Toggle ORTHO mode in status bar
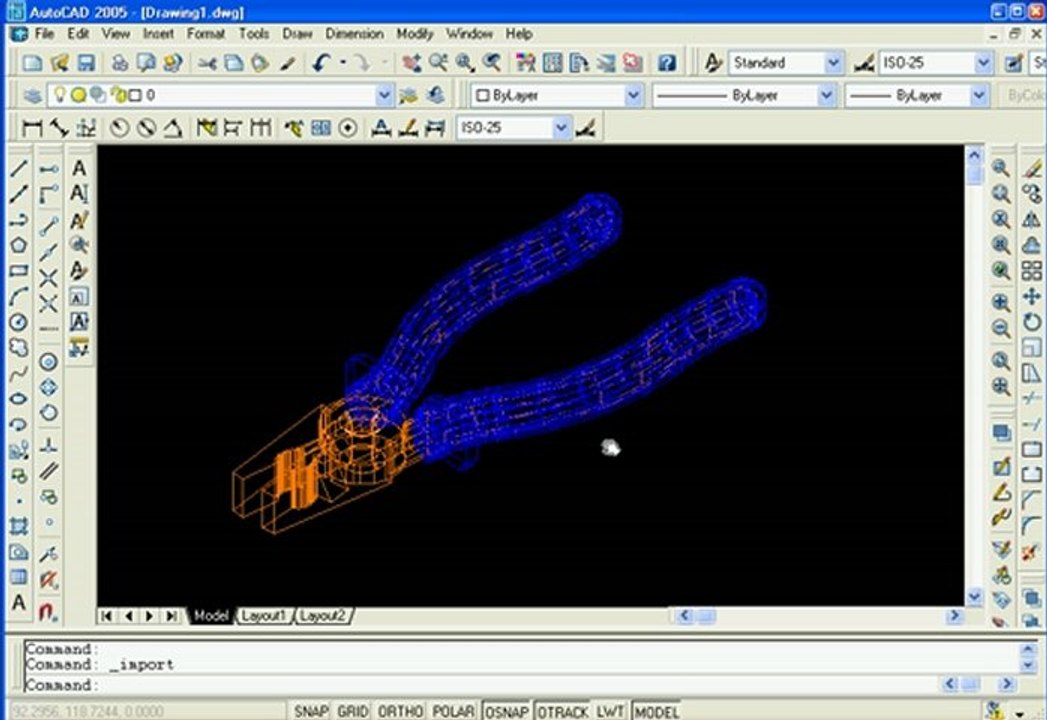1047x720 pixels. pos(401,711)
